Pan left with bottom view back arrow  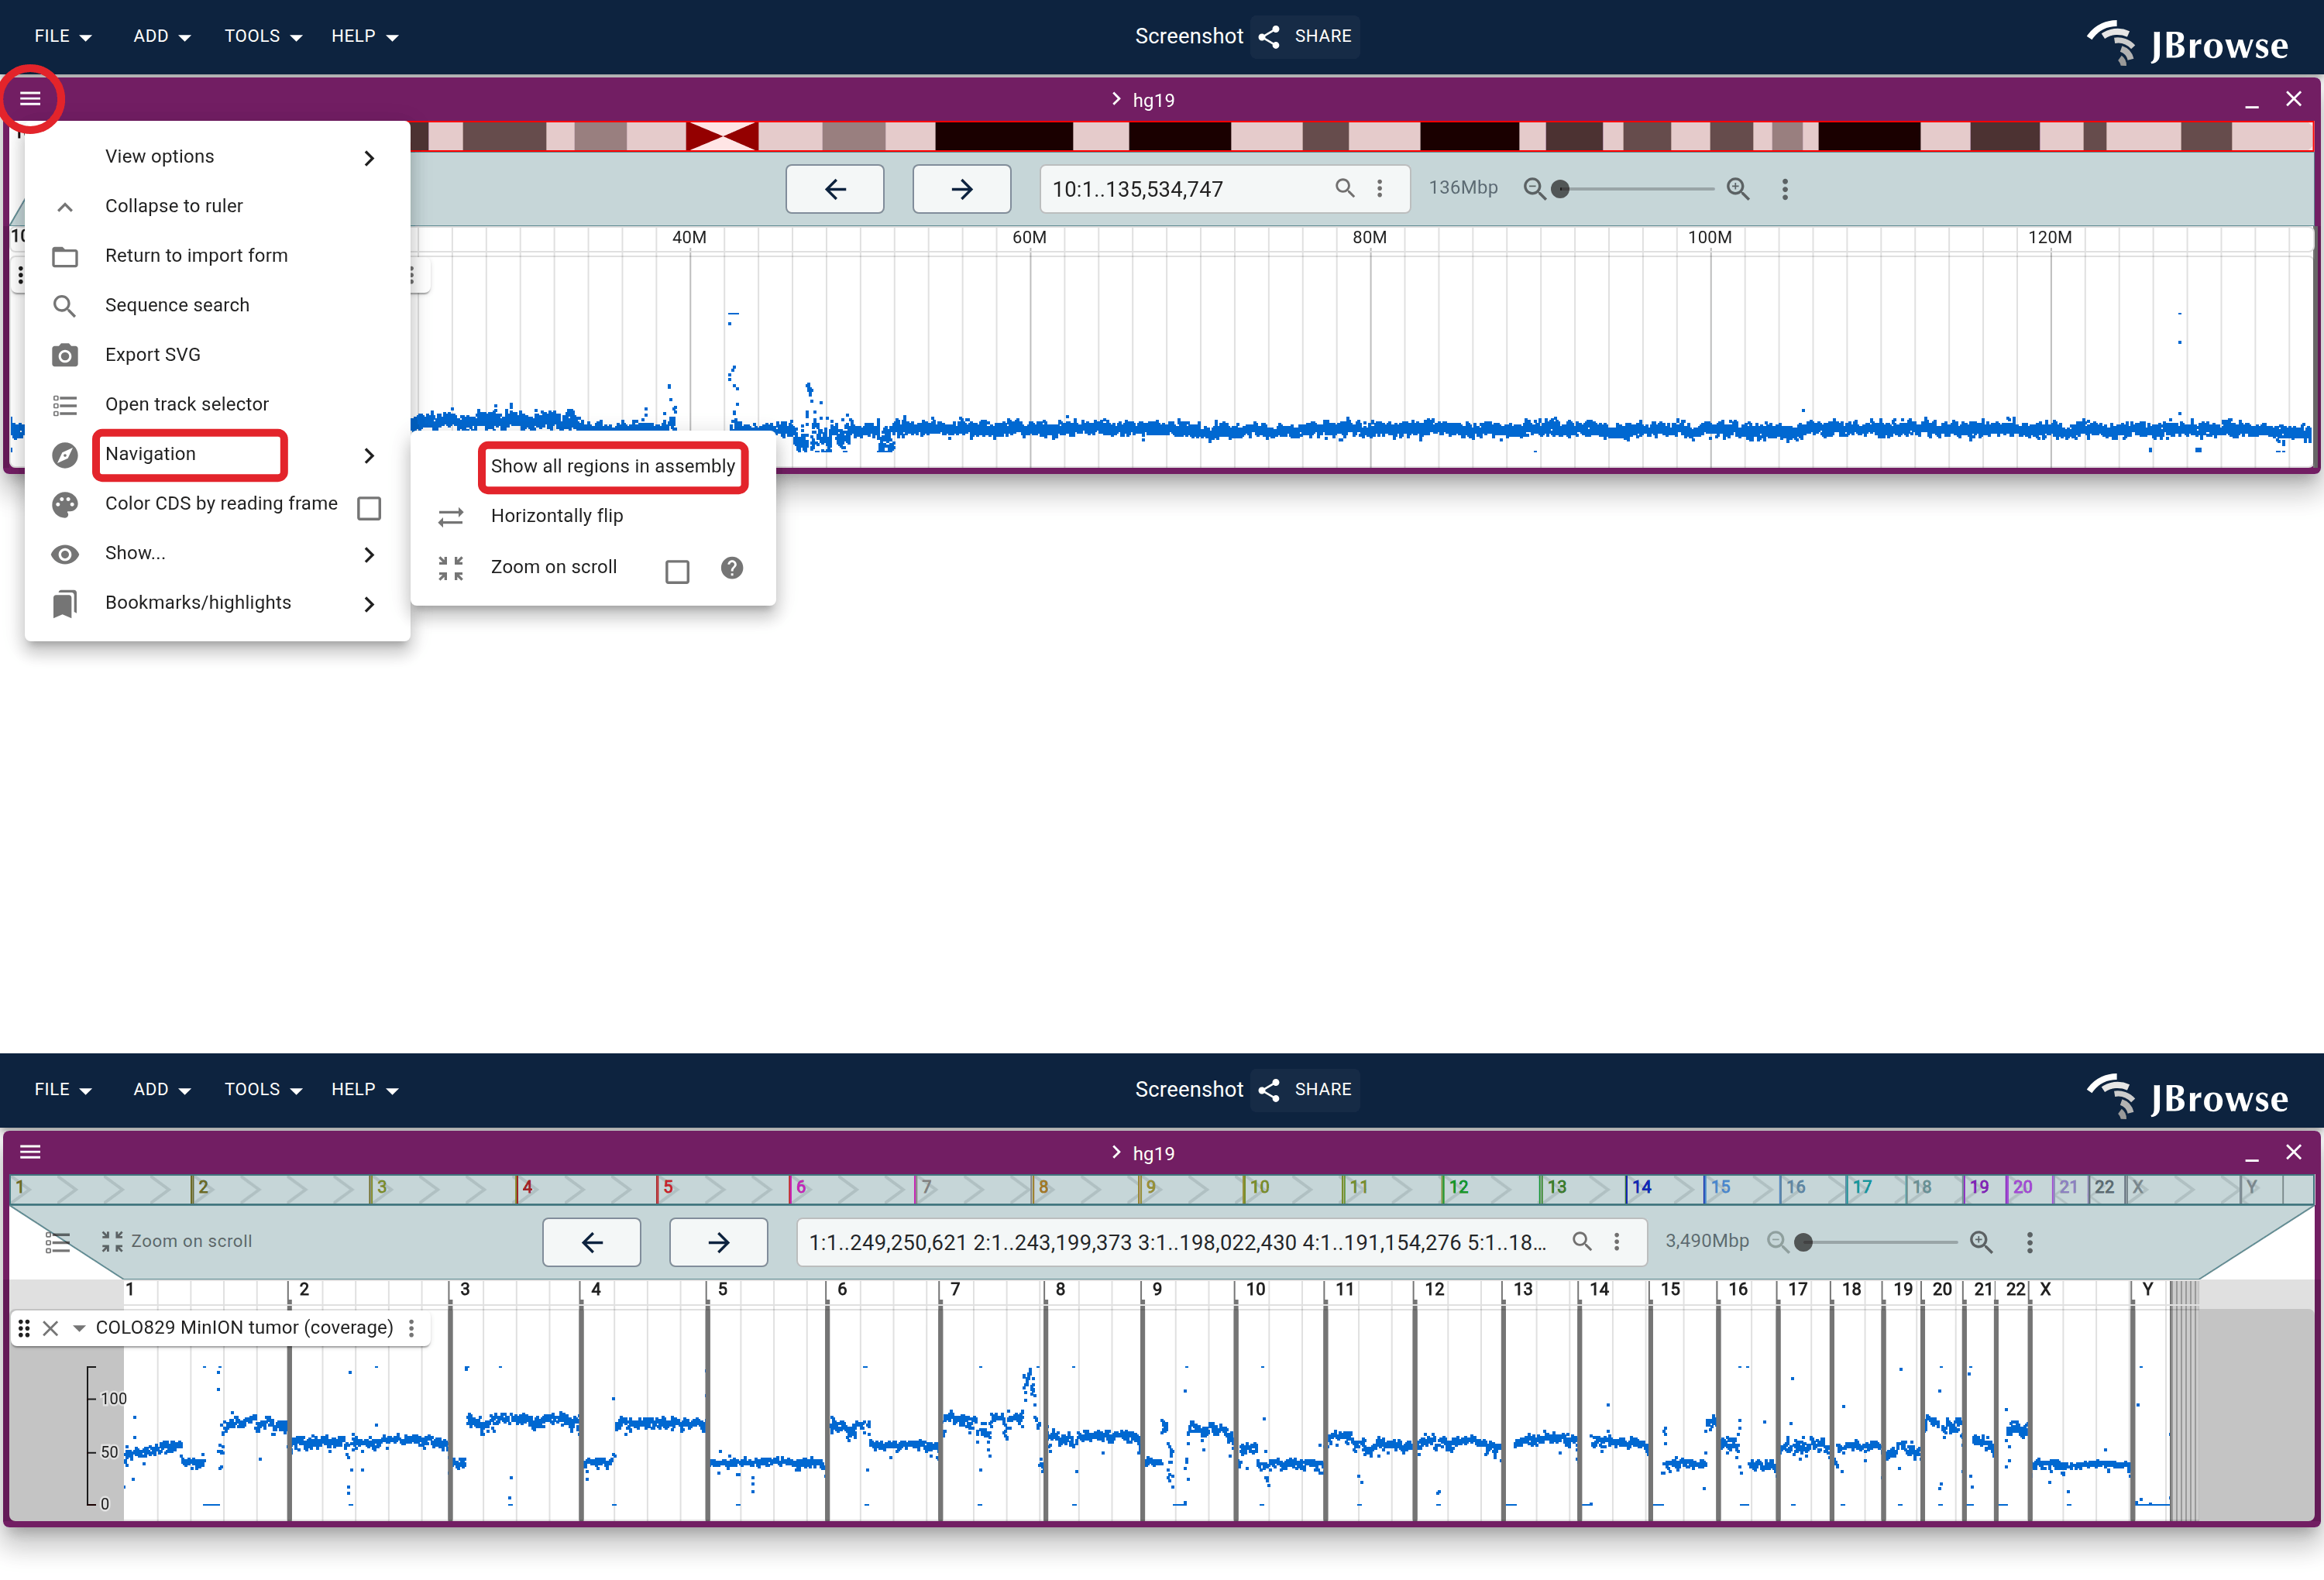591,1242
